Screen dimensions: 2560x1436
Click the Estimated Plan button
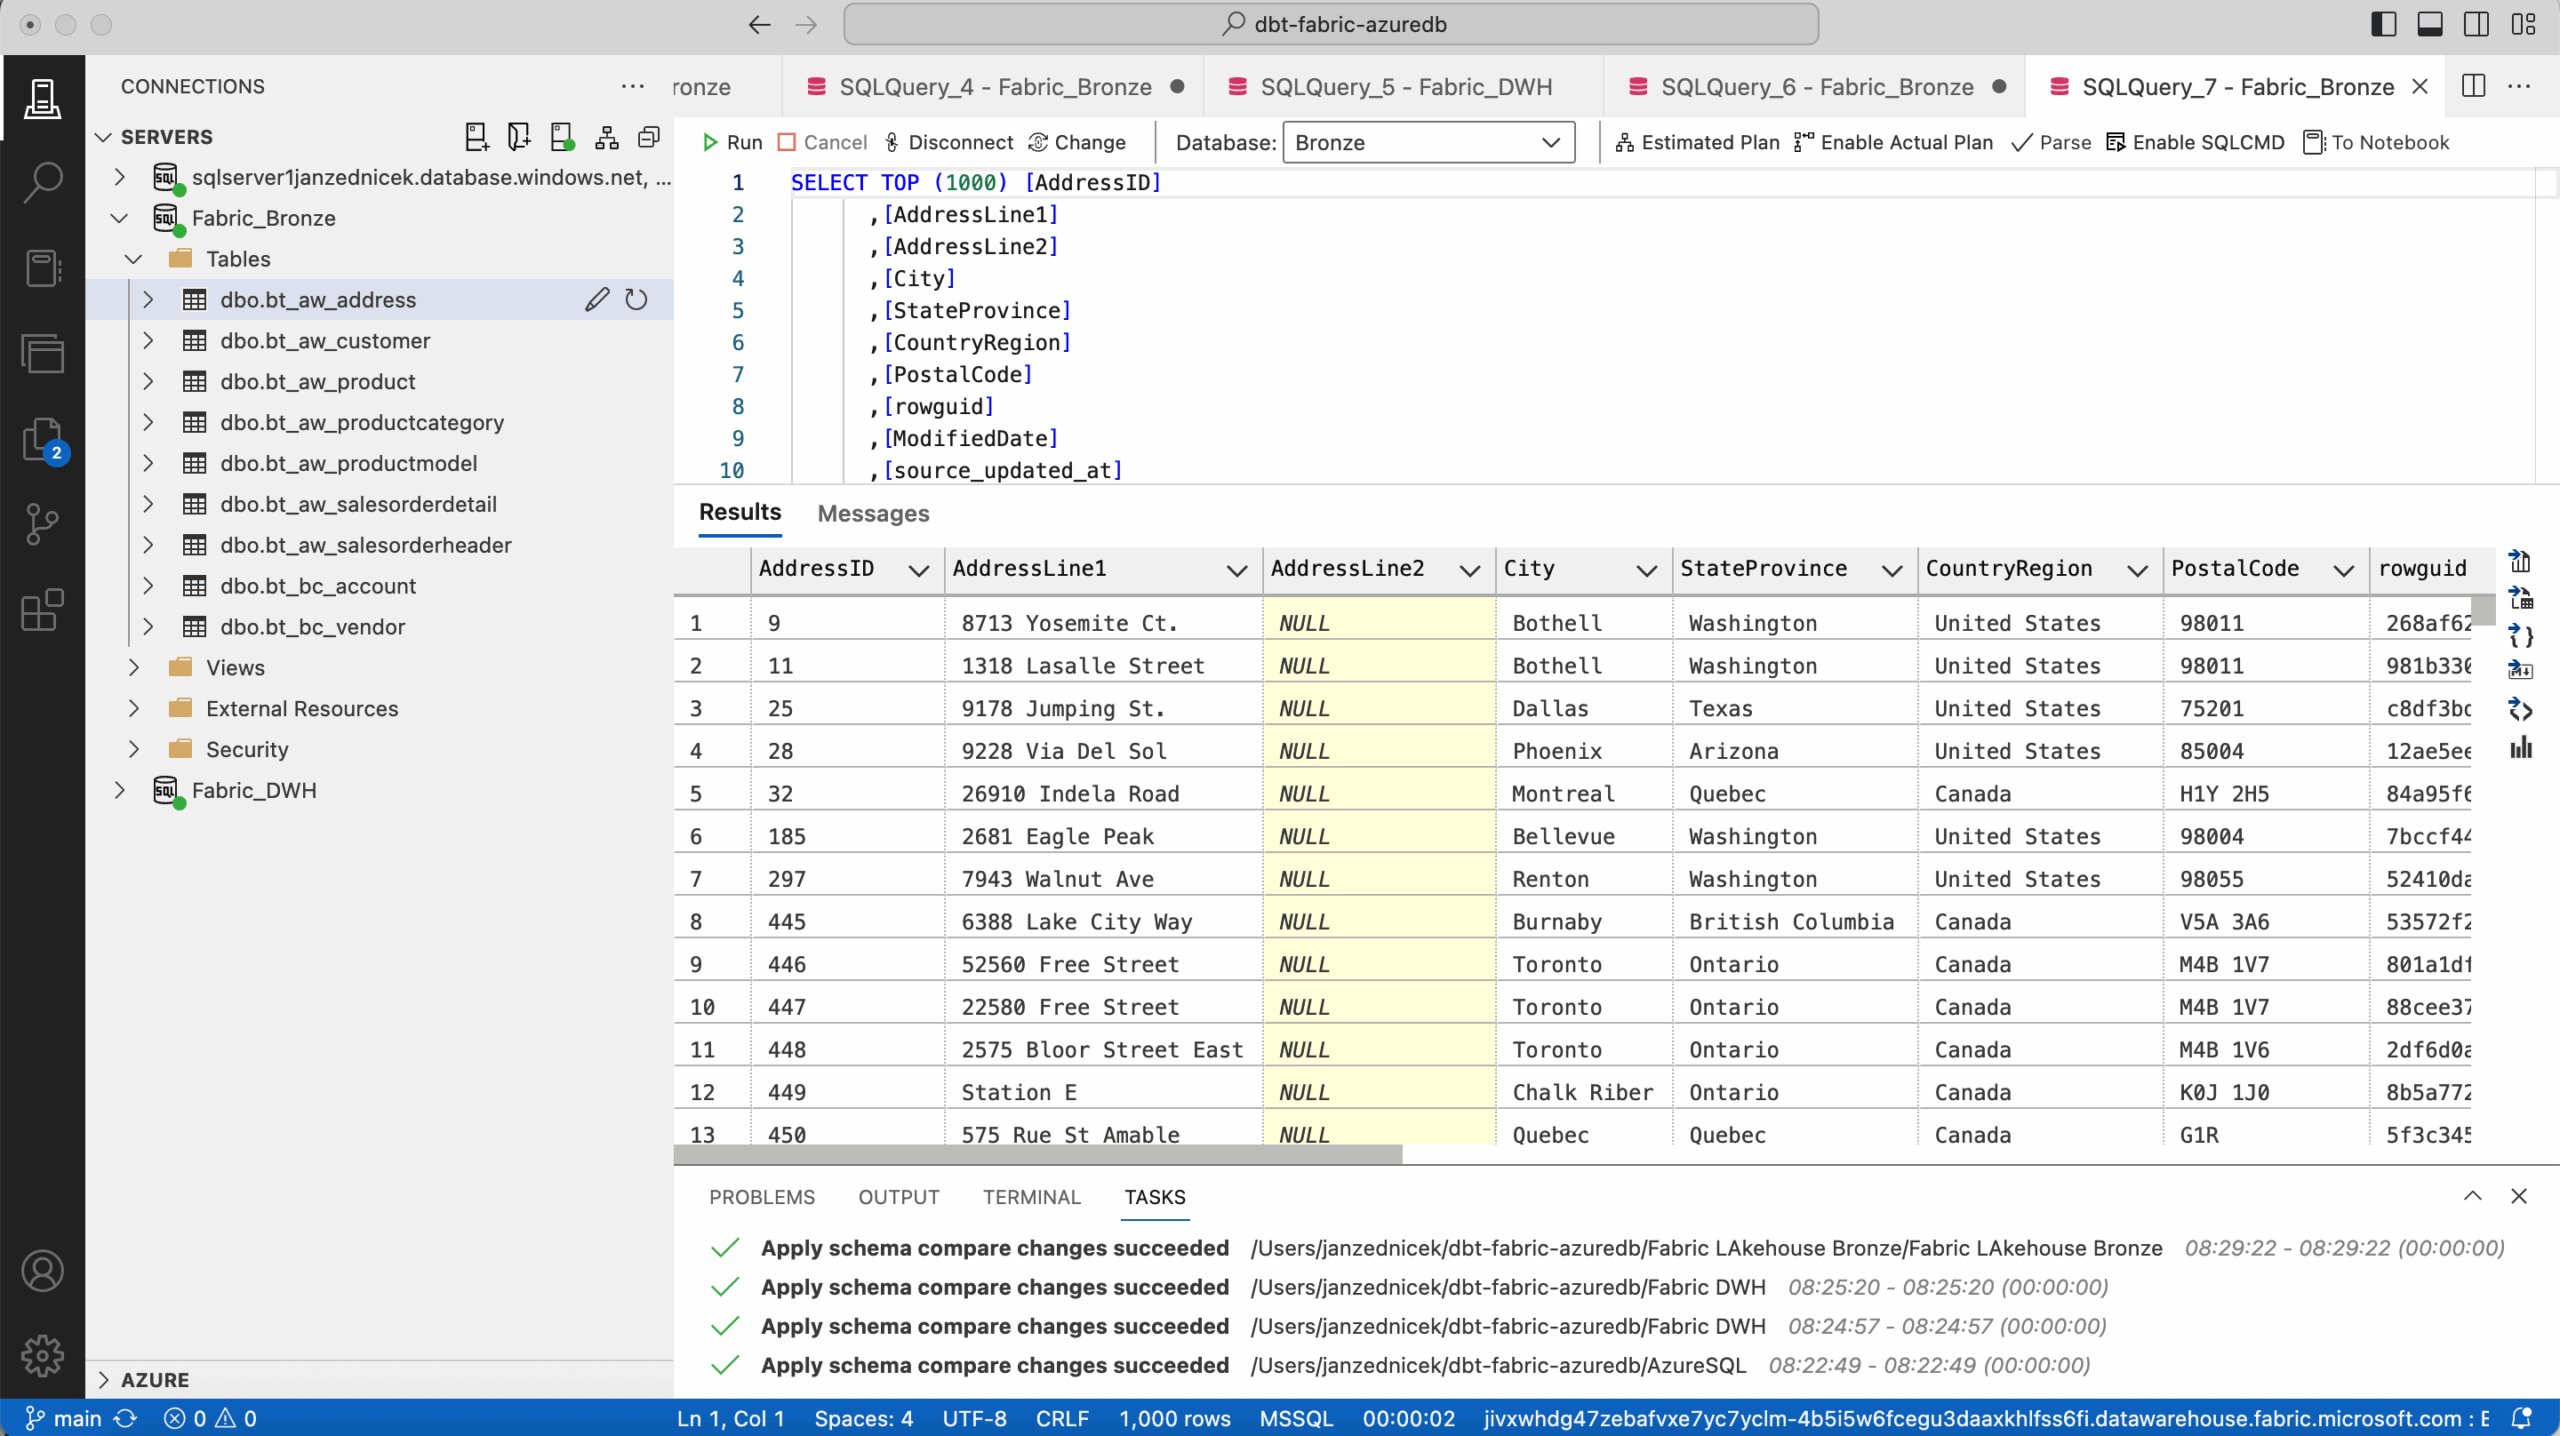pyautogui.click(x=1697, y=143)
